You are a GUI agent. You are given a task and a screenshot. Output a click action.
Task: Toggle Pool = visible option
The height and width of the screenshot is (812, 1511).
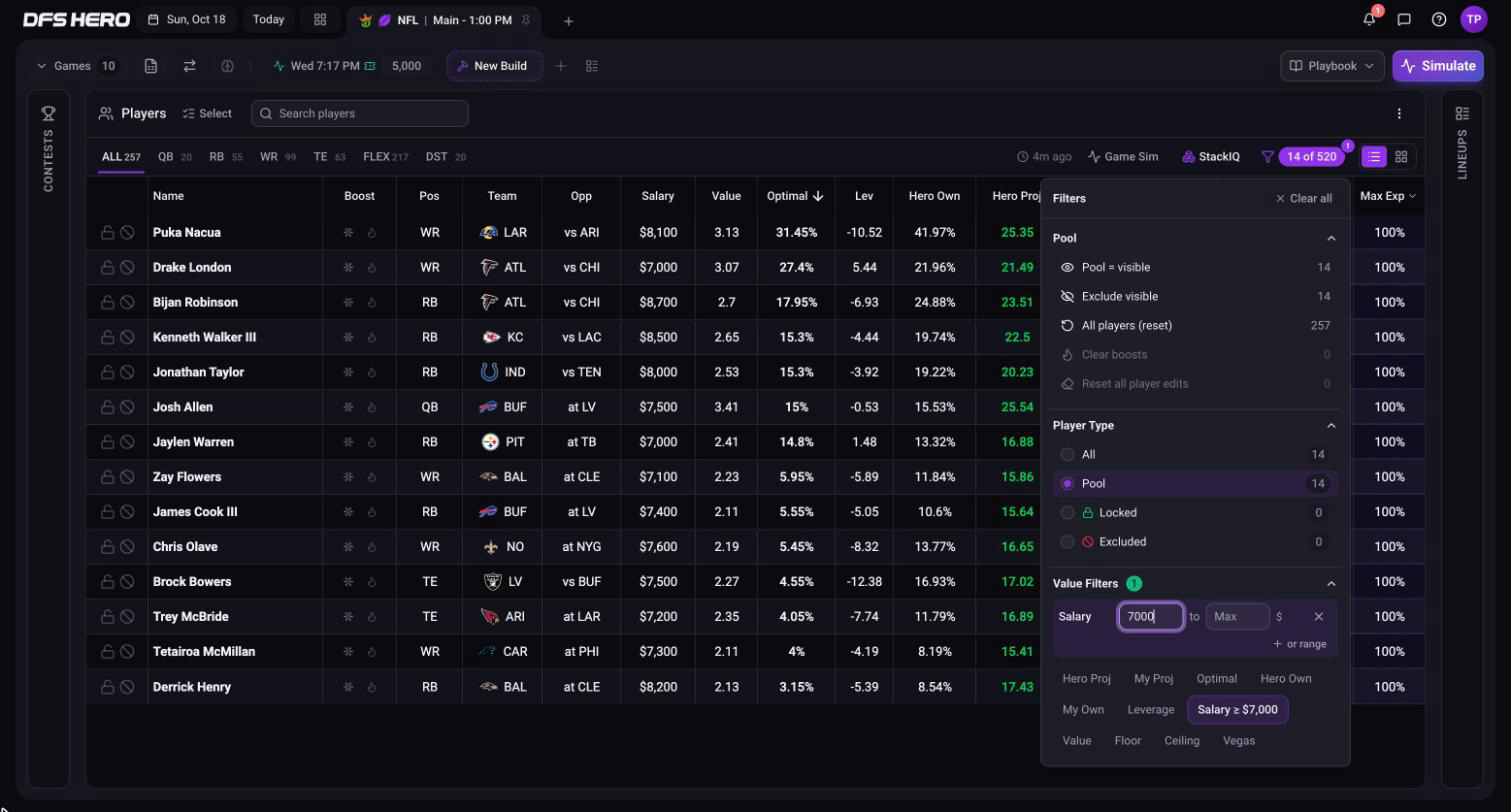[1195, 267]
